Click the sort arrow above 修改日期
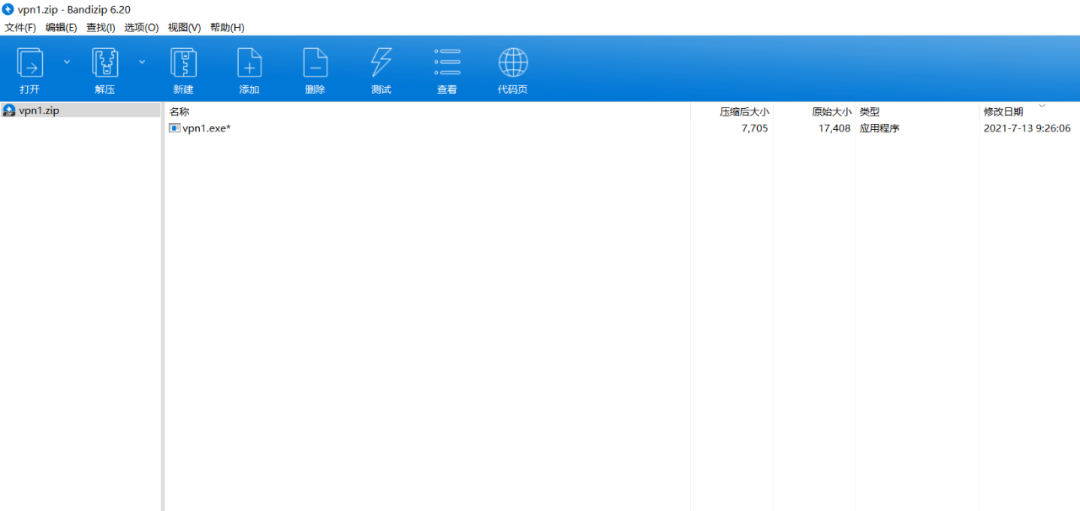 [1041, 105]
